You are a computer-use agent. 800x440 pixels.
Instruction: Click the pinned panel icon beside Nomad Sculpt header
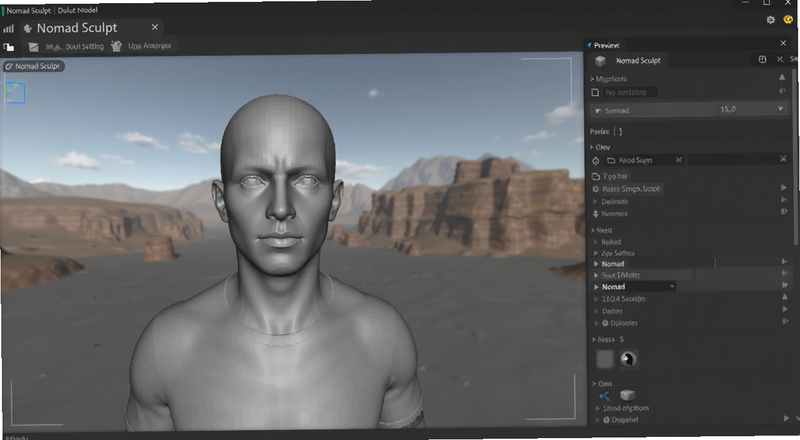click(762, 60)
